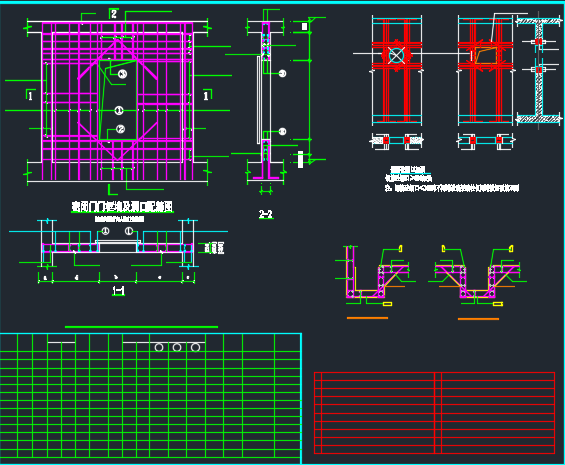Select cyan-underlined heading above the notes
This screenshot has width=565, height=465.
click(408, 169)
